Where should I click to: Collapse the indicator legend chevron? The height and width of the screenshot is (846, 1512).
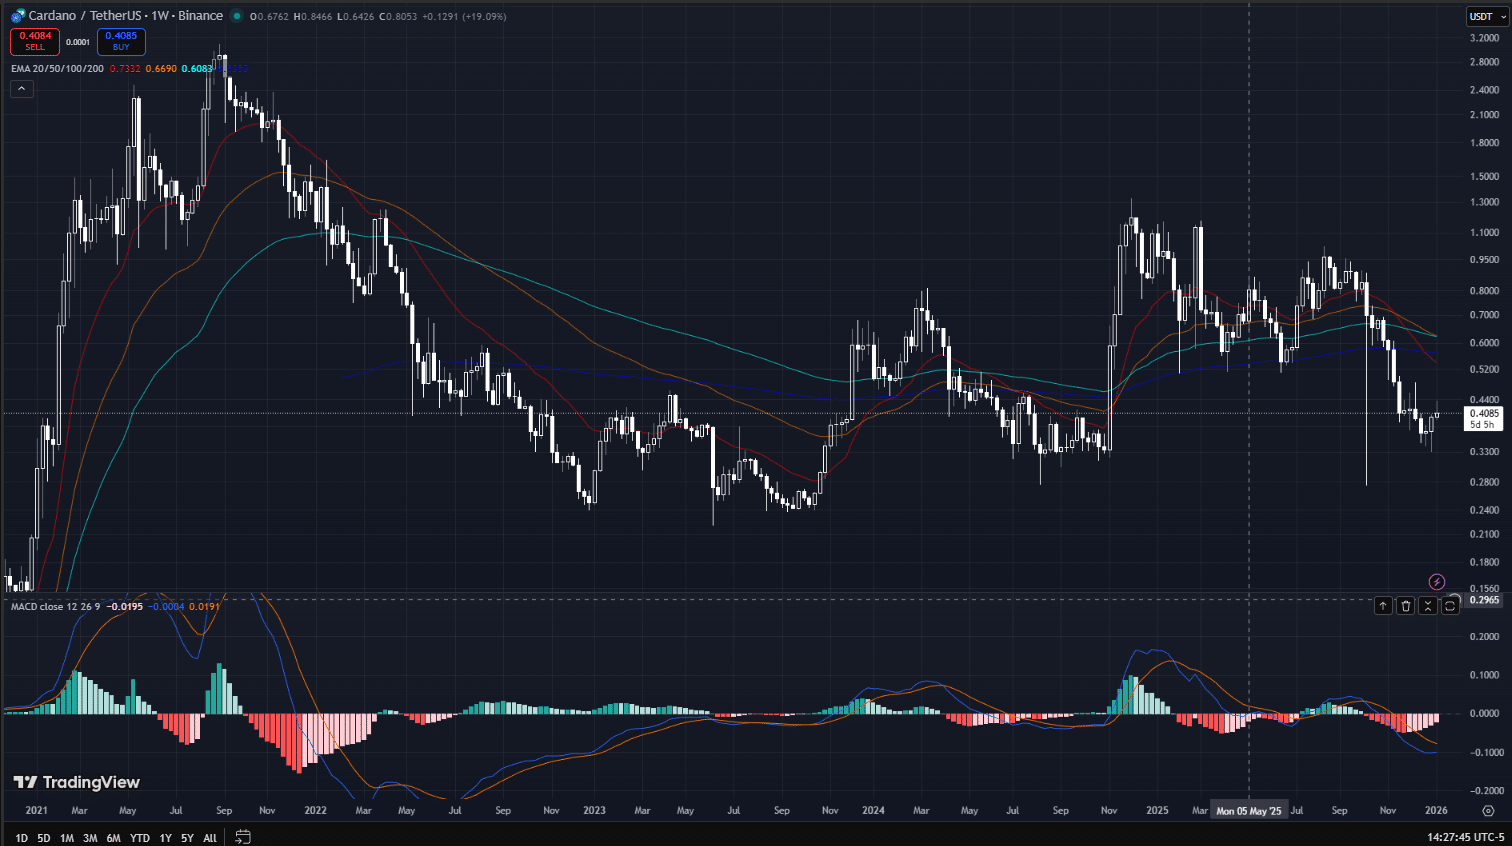point(20,88)
